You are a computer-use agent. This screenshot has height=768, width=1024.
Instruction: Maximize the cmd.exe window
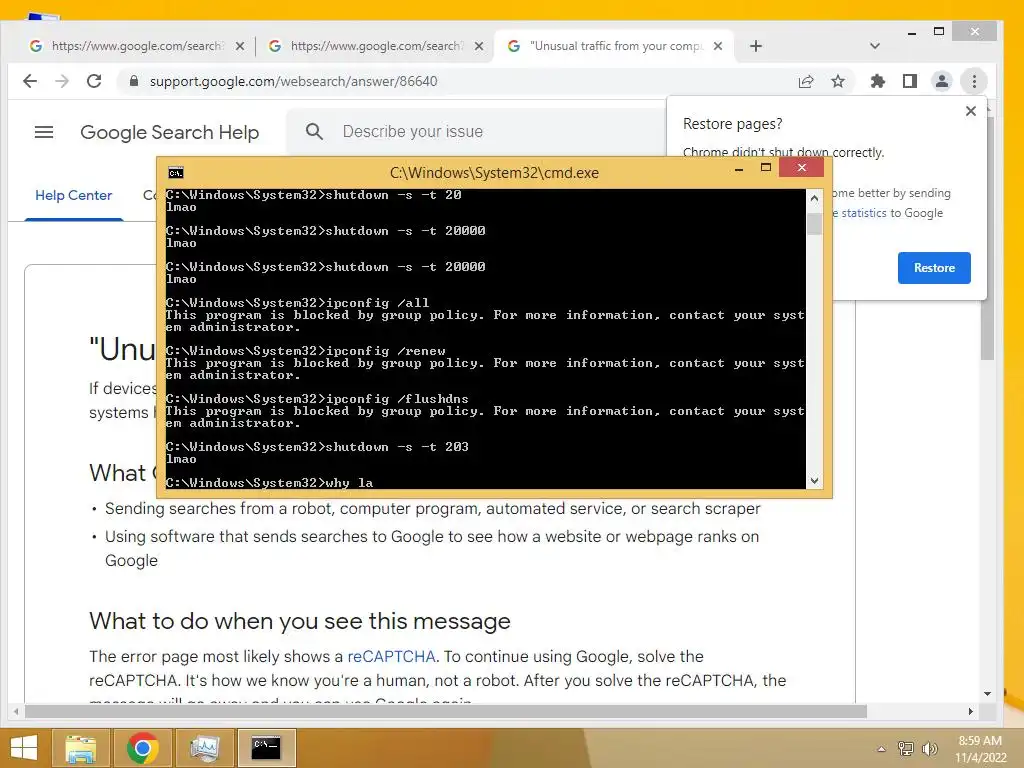point(766,168)
